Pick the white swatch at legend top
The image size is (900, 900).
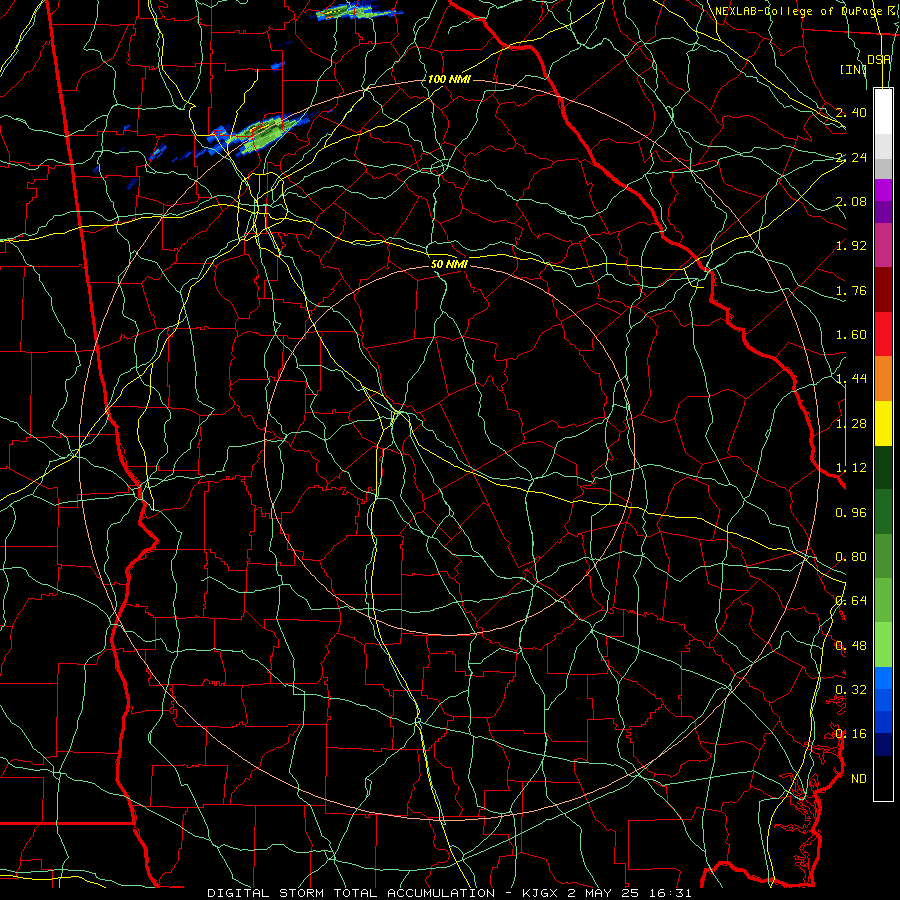[883, 112]
